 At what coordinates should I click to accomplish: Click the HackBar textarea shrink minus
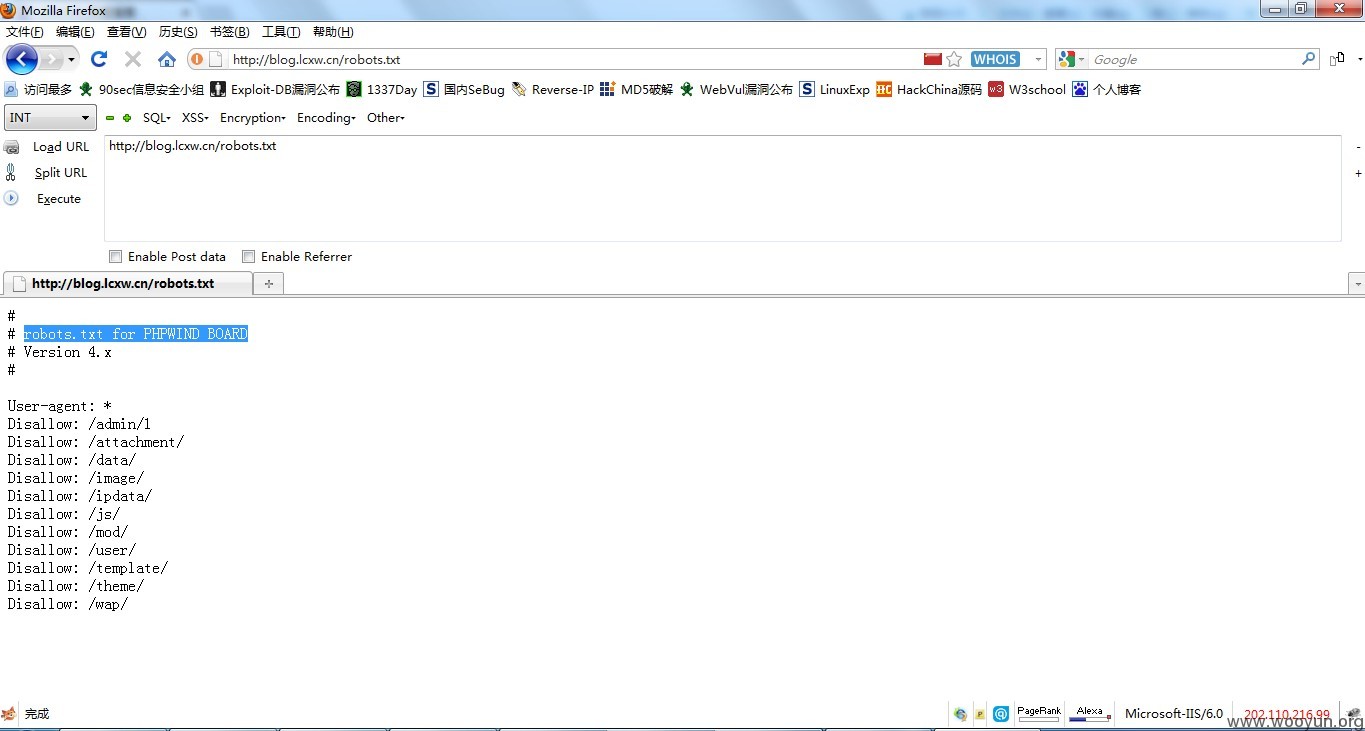point(1358,148)
